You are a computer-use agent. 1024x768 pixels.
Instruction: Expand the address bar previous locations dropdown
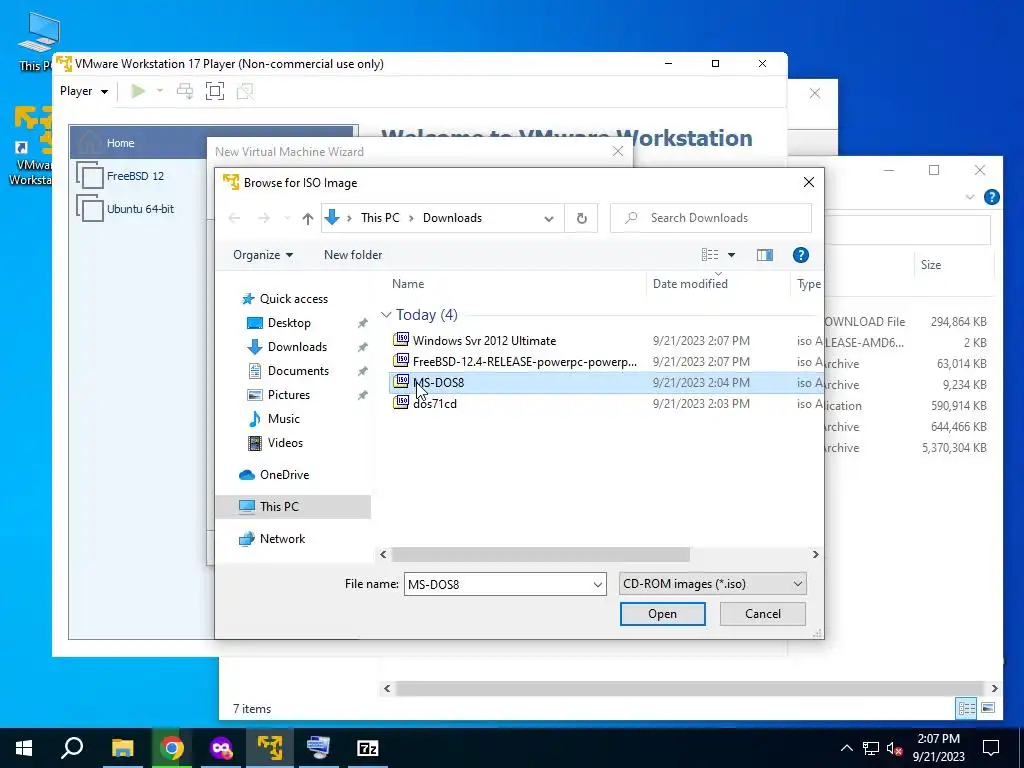coord(549,219)
